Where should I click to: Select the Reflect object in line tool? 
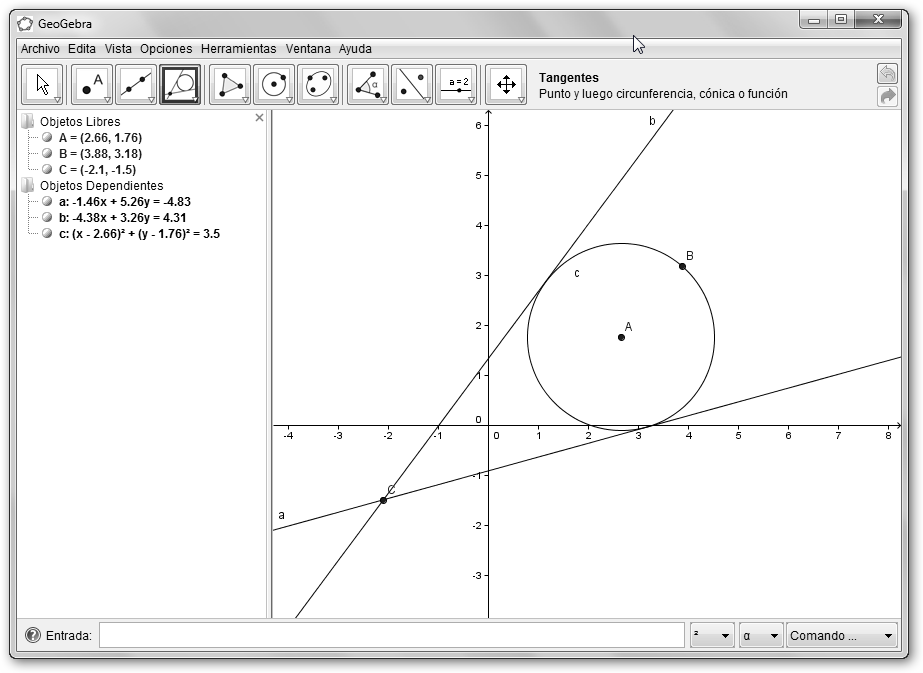pyautogui.click(x=411, y=85)
